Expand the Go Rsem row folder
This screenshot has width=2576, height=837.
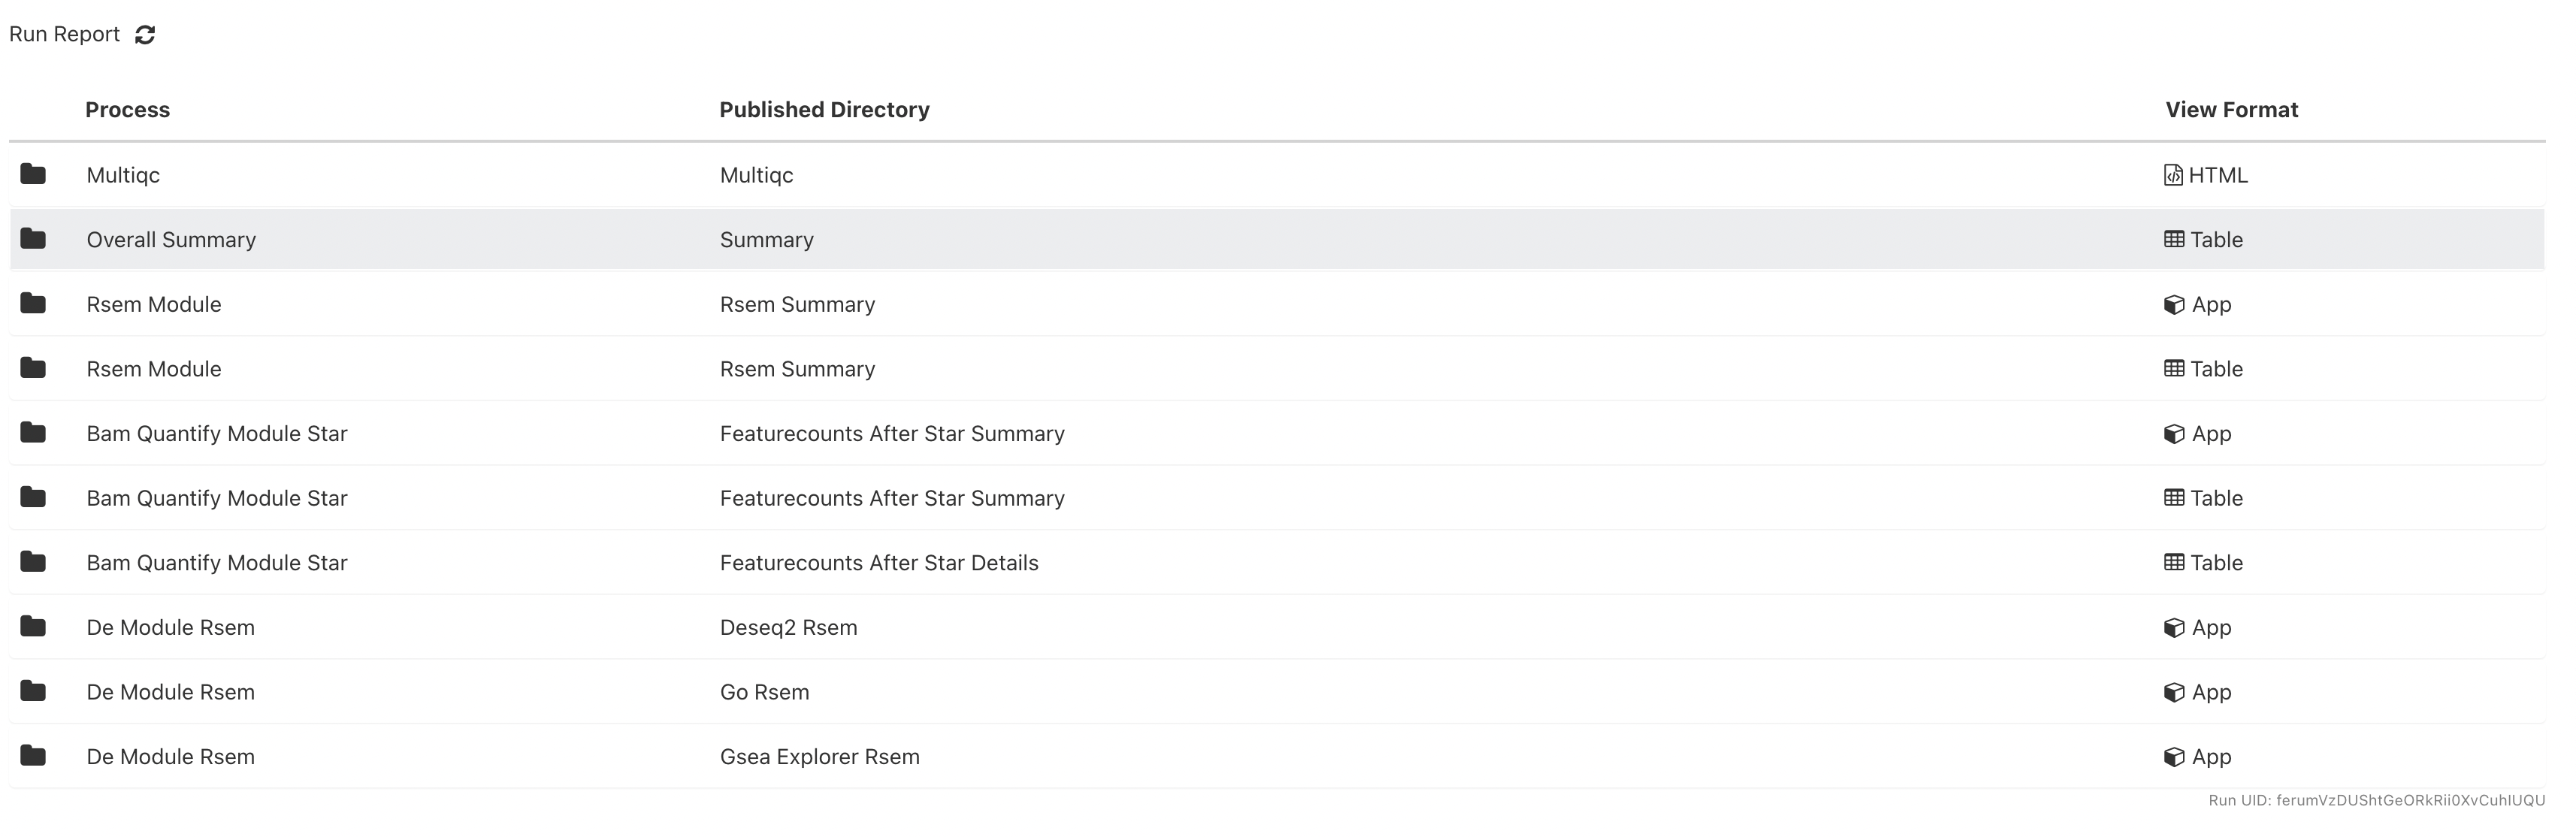(x=33, y=691)
